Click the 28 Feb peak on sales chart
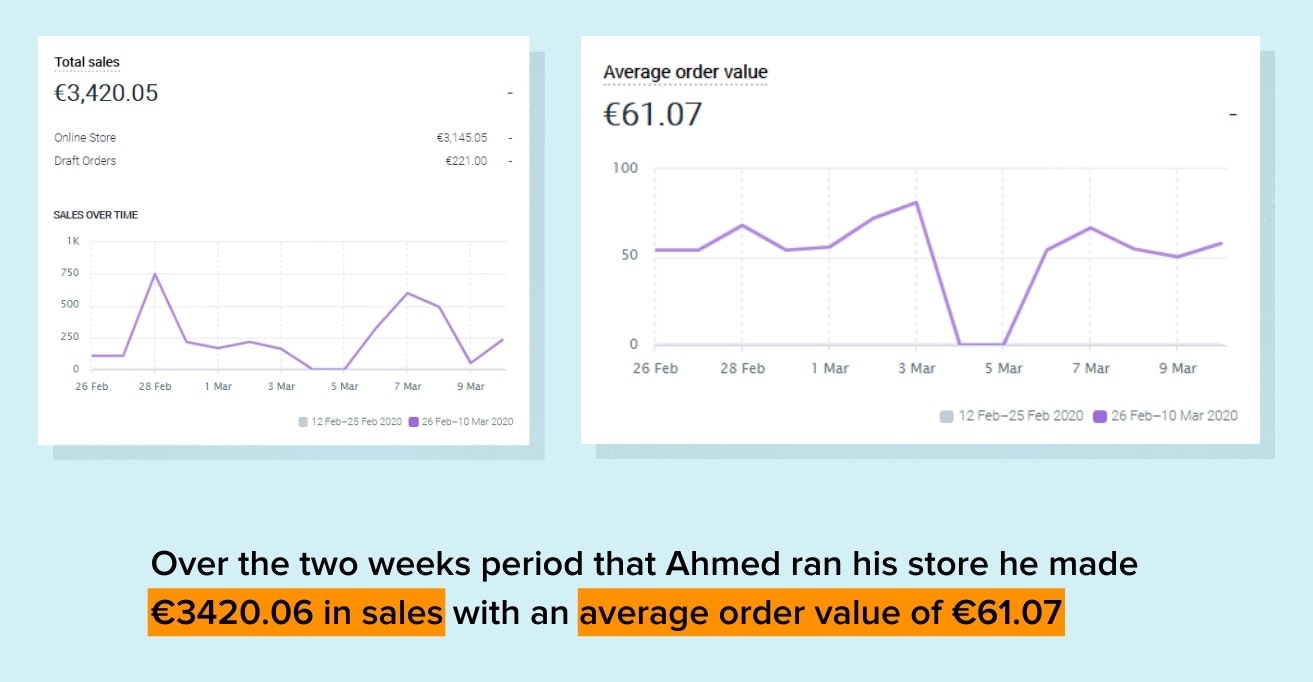The width and height of the screenshot is (1313, 682). tap(155, 274)
